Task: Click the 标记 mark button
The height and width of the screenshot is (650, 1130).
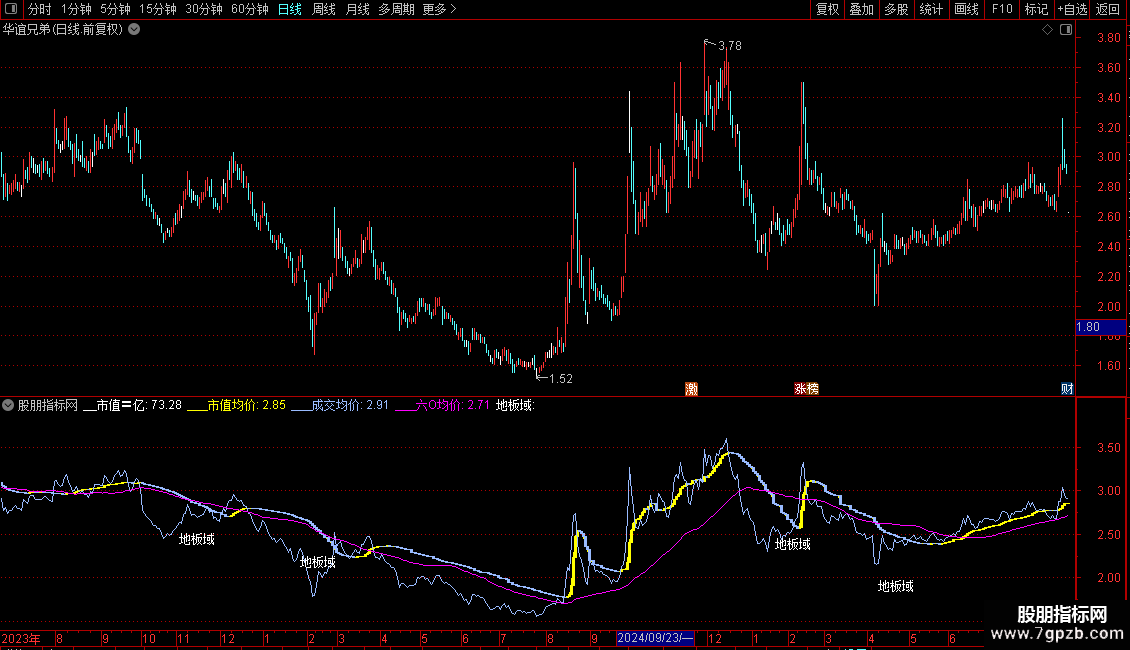Action: pos(1036,9)
